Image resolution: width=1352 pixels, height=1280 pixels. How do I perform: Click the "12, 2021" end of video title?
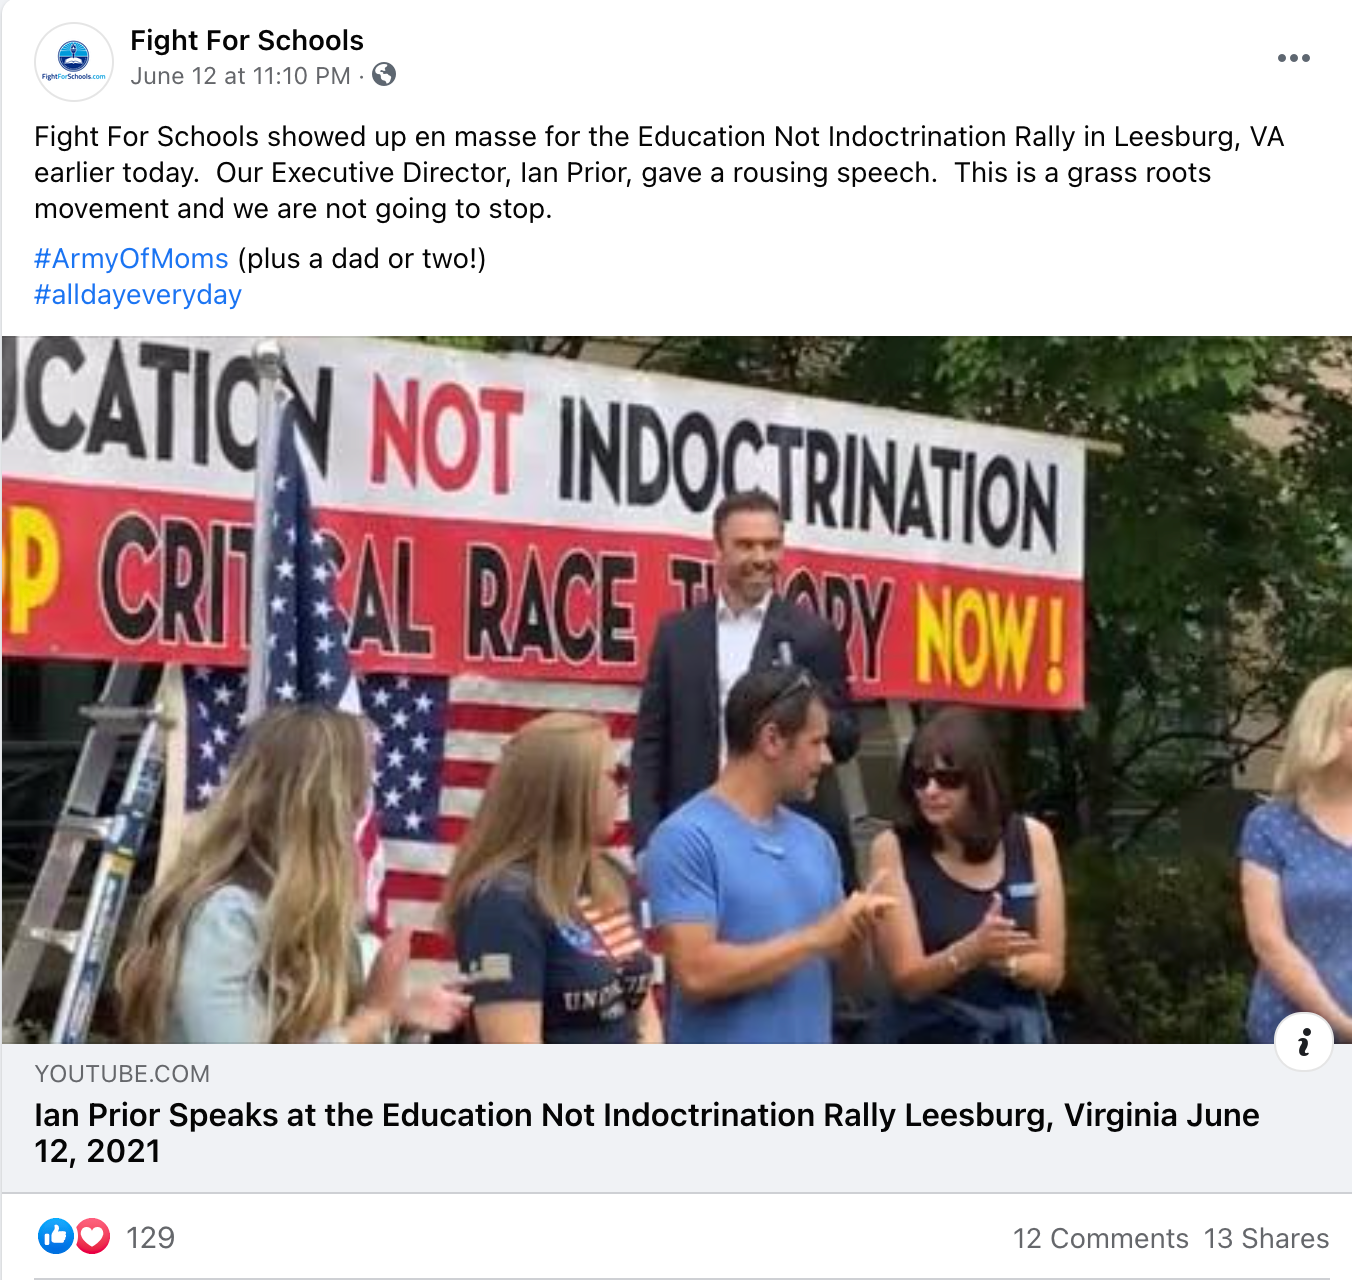[x=97, y=1151]
